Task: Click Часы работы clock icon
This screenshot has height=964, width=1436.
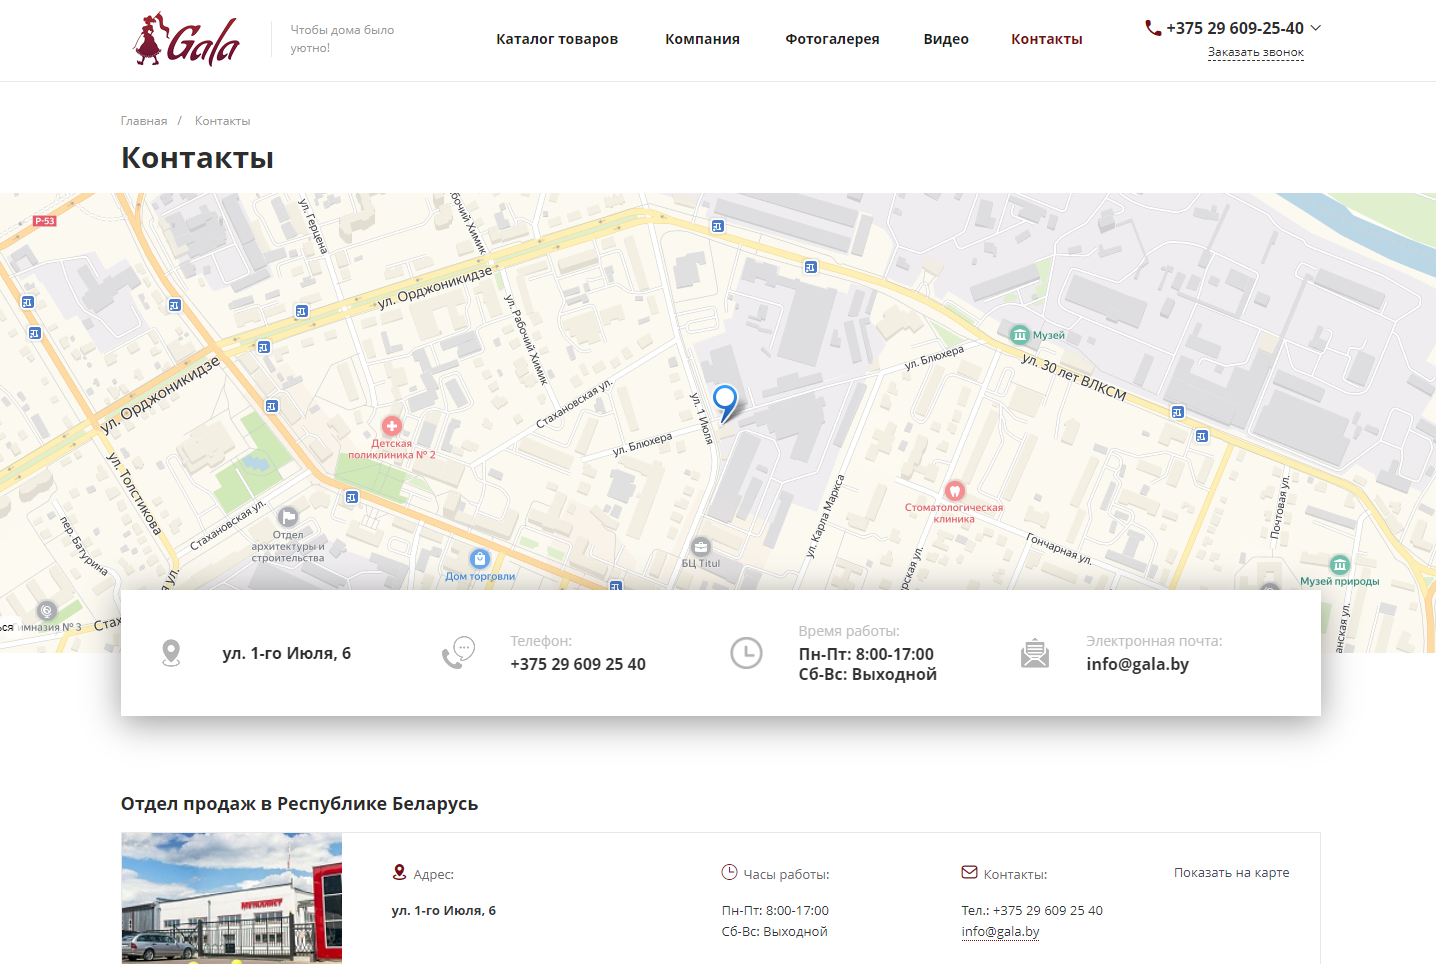Action: (729, 873)
